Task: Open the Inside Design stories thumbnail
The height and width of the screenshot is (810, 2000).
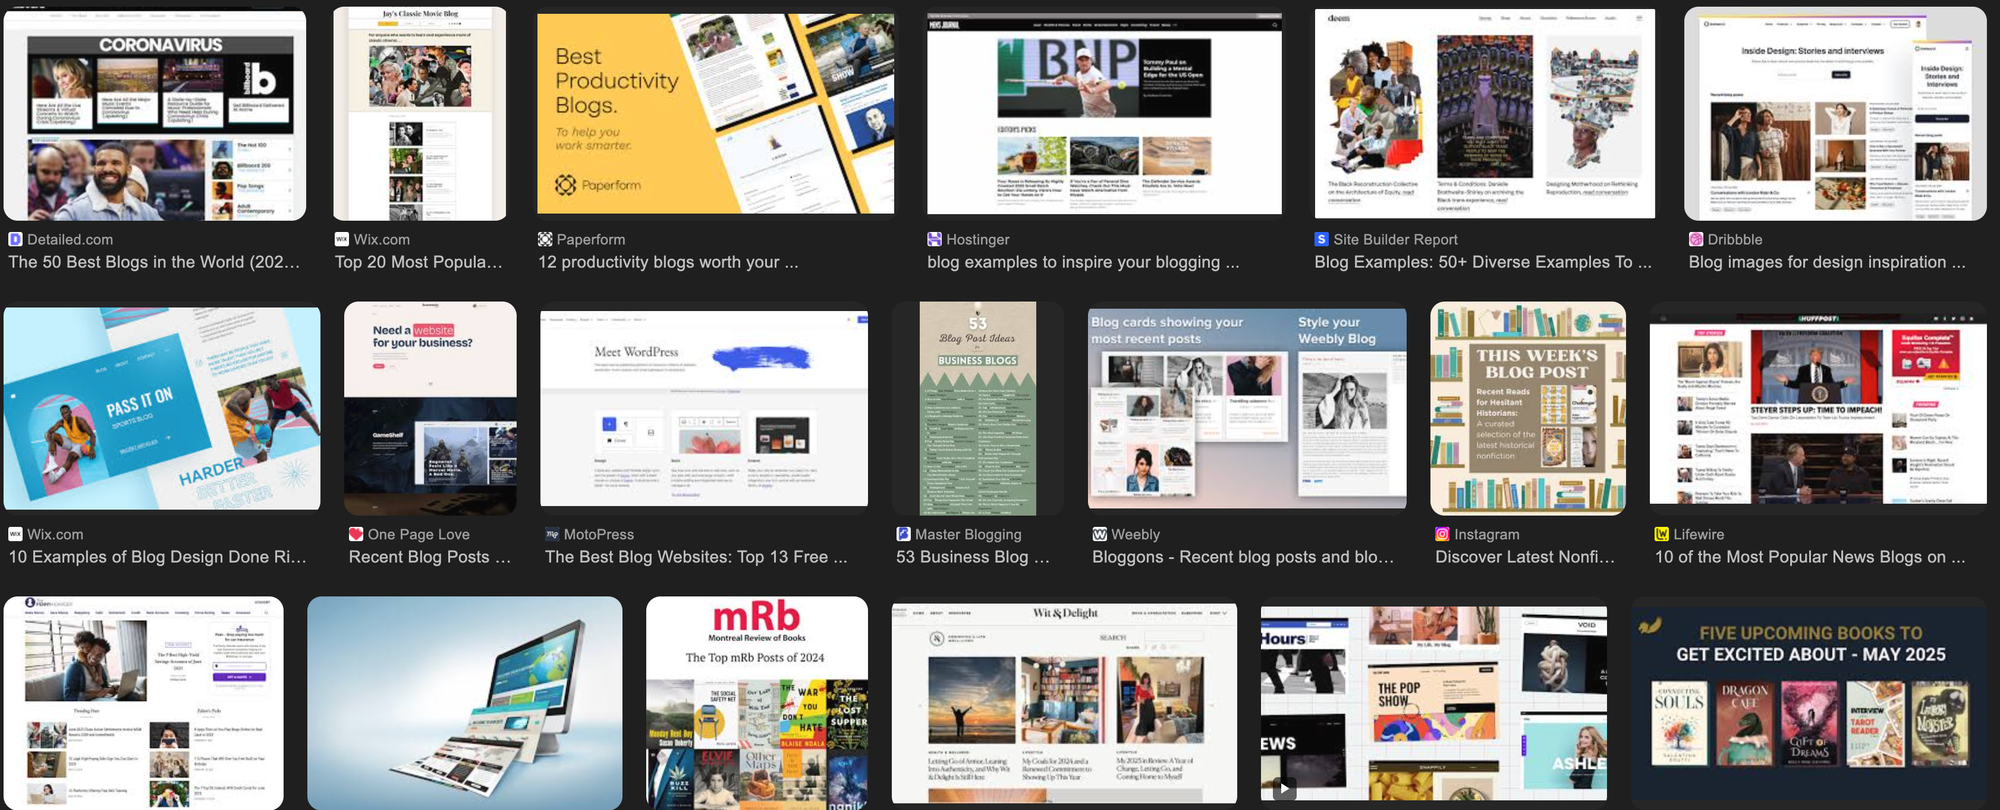Action: (1835, 114)
